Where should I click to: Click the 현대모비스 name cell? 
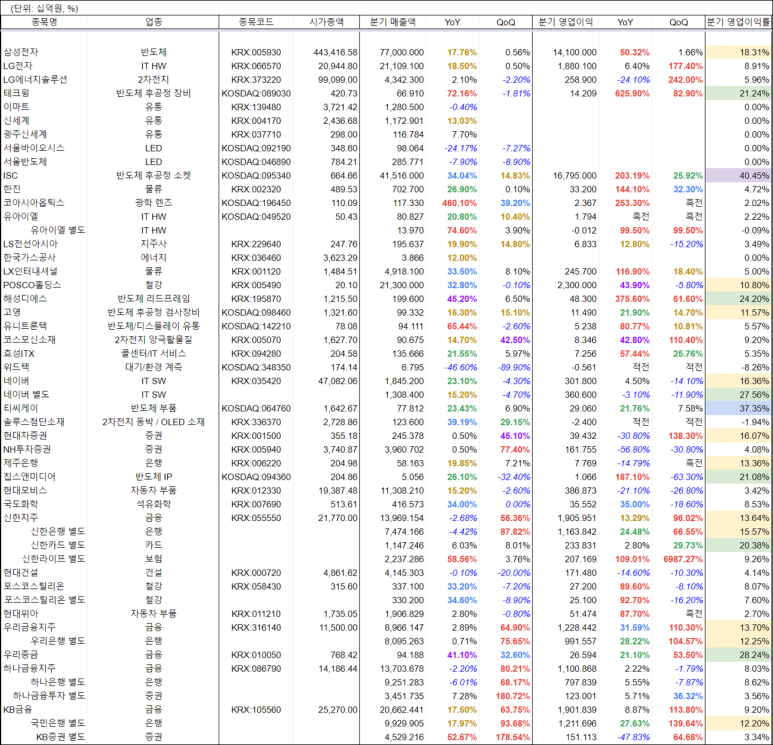pos(25,491)
